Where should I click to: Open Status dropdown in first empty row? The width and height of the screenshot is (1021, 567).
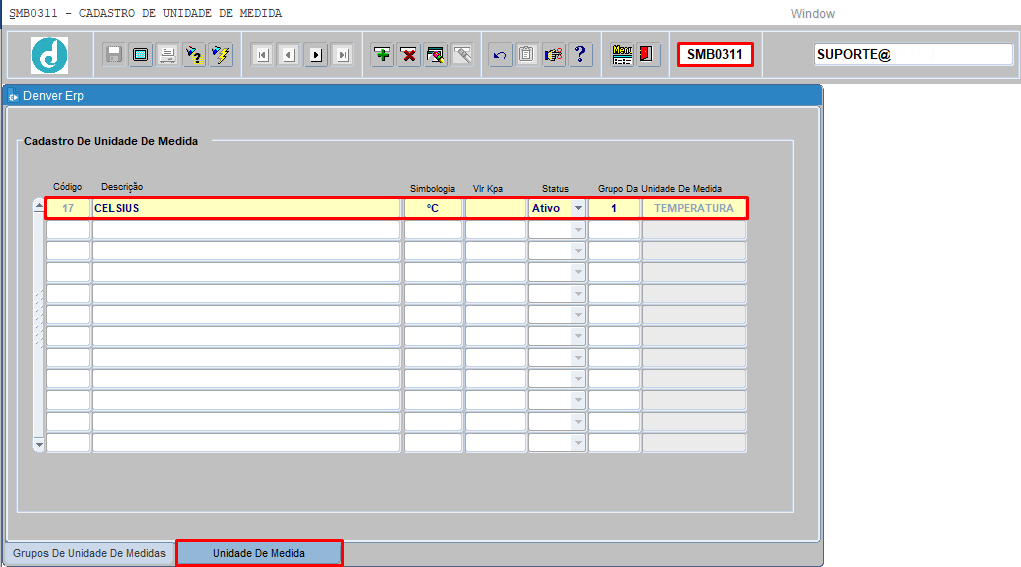coord(578,230)
